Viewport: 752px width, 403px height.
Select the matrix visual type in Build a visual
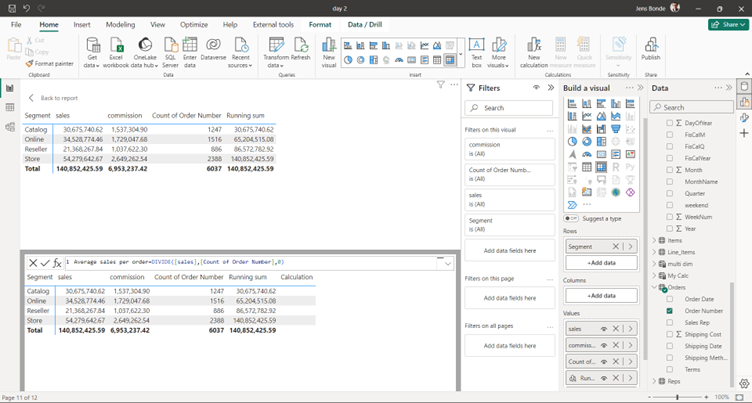click(601, 167)
